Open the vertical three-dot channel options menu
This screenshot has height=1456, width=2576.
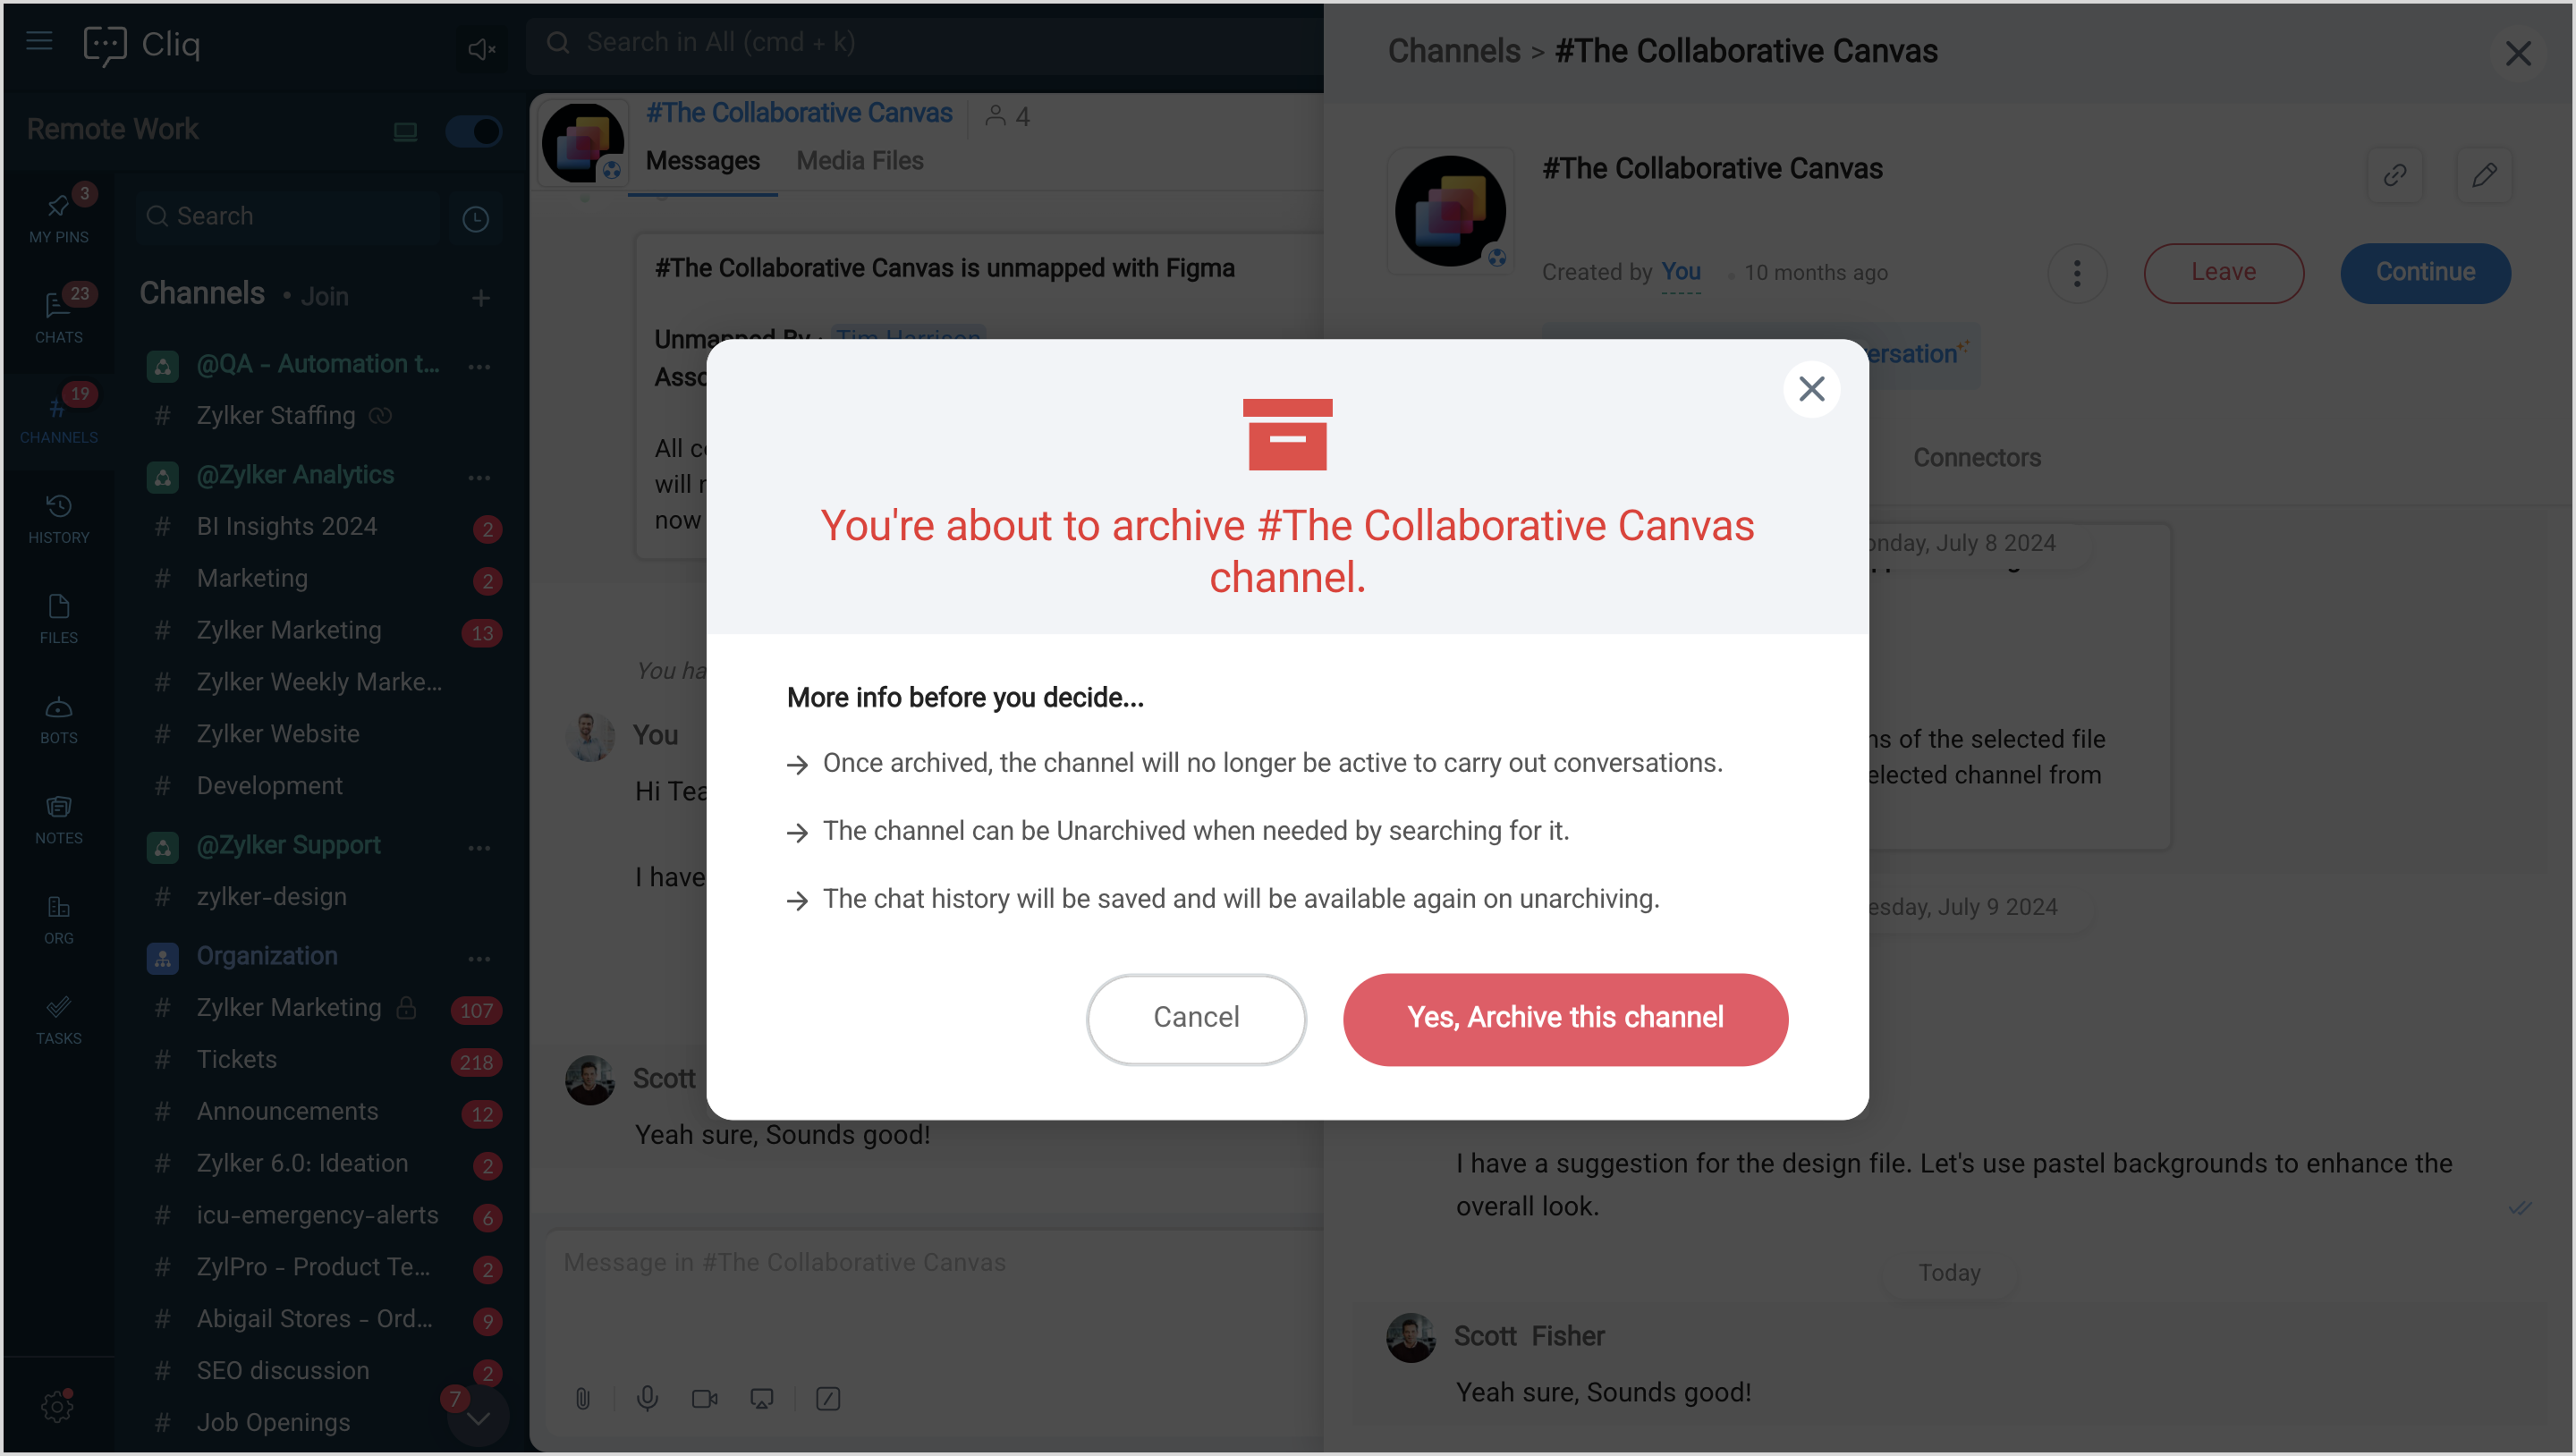(2076, 273)
